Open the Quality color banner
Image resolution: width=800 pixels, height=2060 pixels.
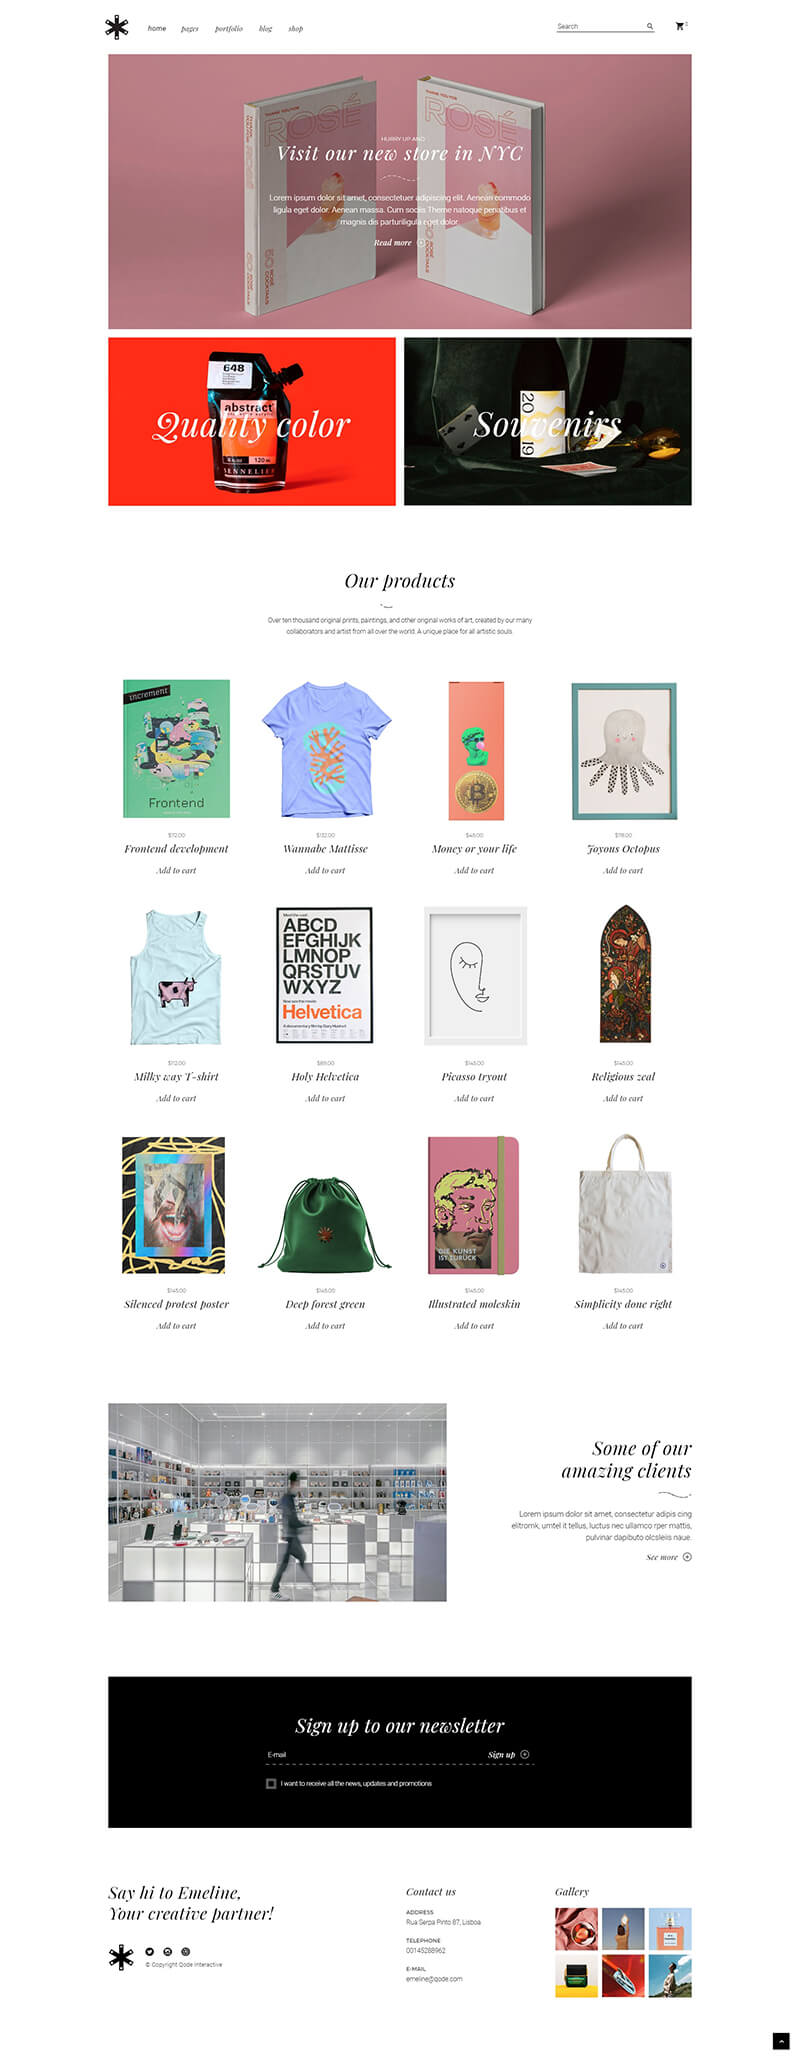pyautogui.click(x=252, y=421)
